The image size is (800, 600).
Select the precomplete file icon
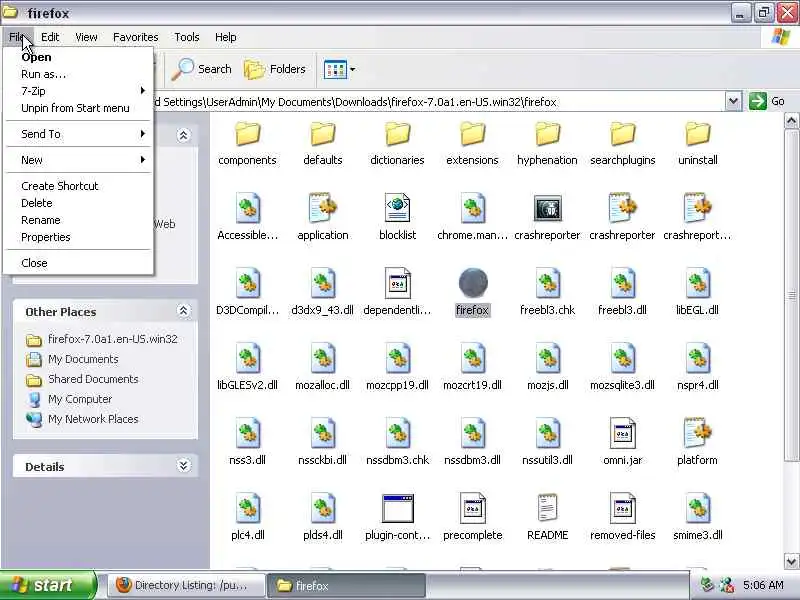click(x=472, y=508)
